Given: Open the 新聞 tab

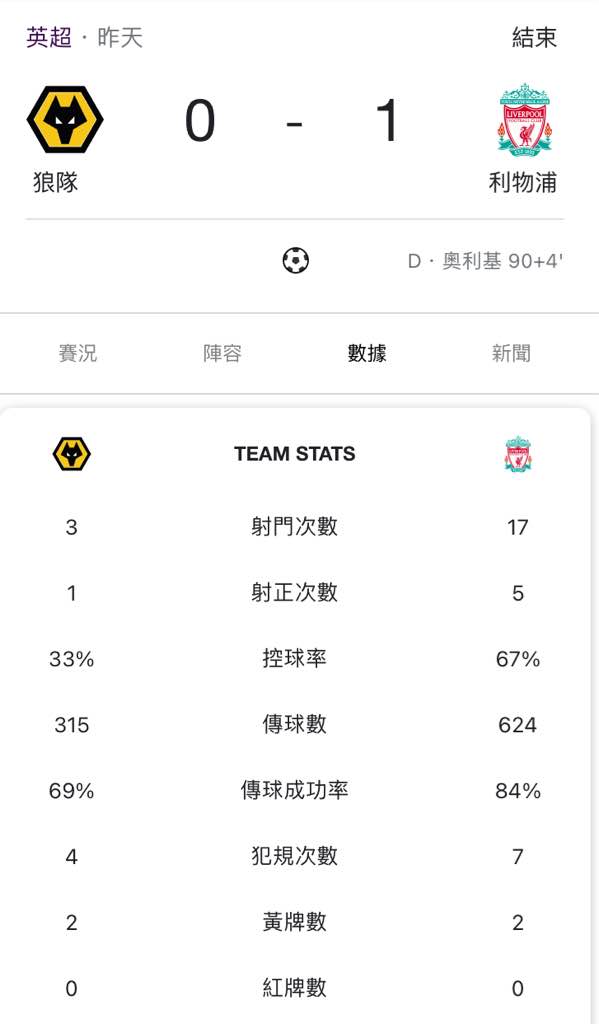Looking at the screenshot, I should point(511,353).
